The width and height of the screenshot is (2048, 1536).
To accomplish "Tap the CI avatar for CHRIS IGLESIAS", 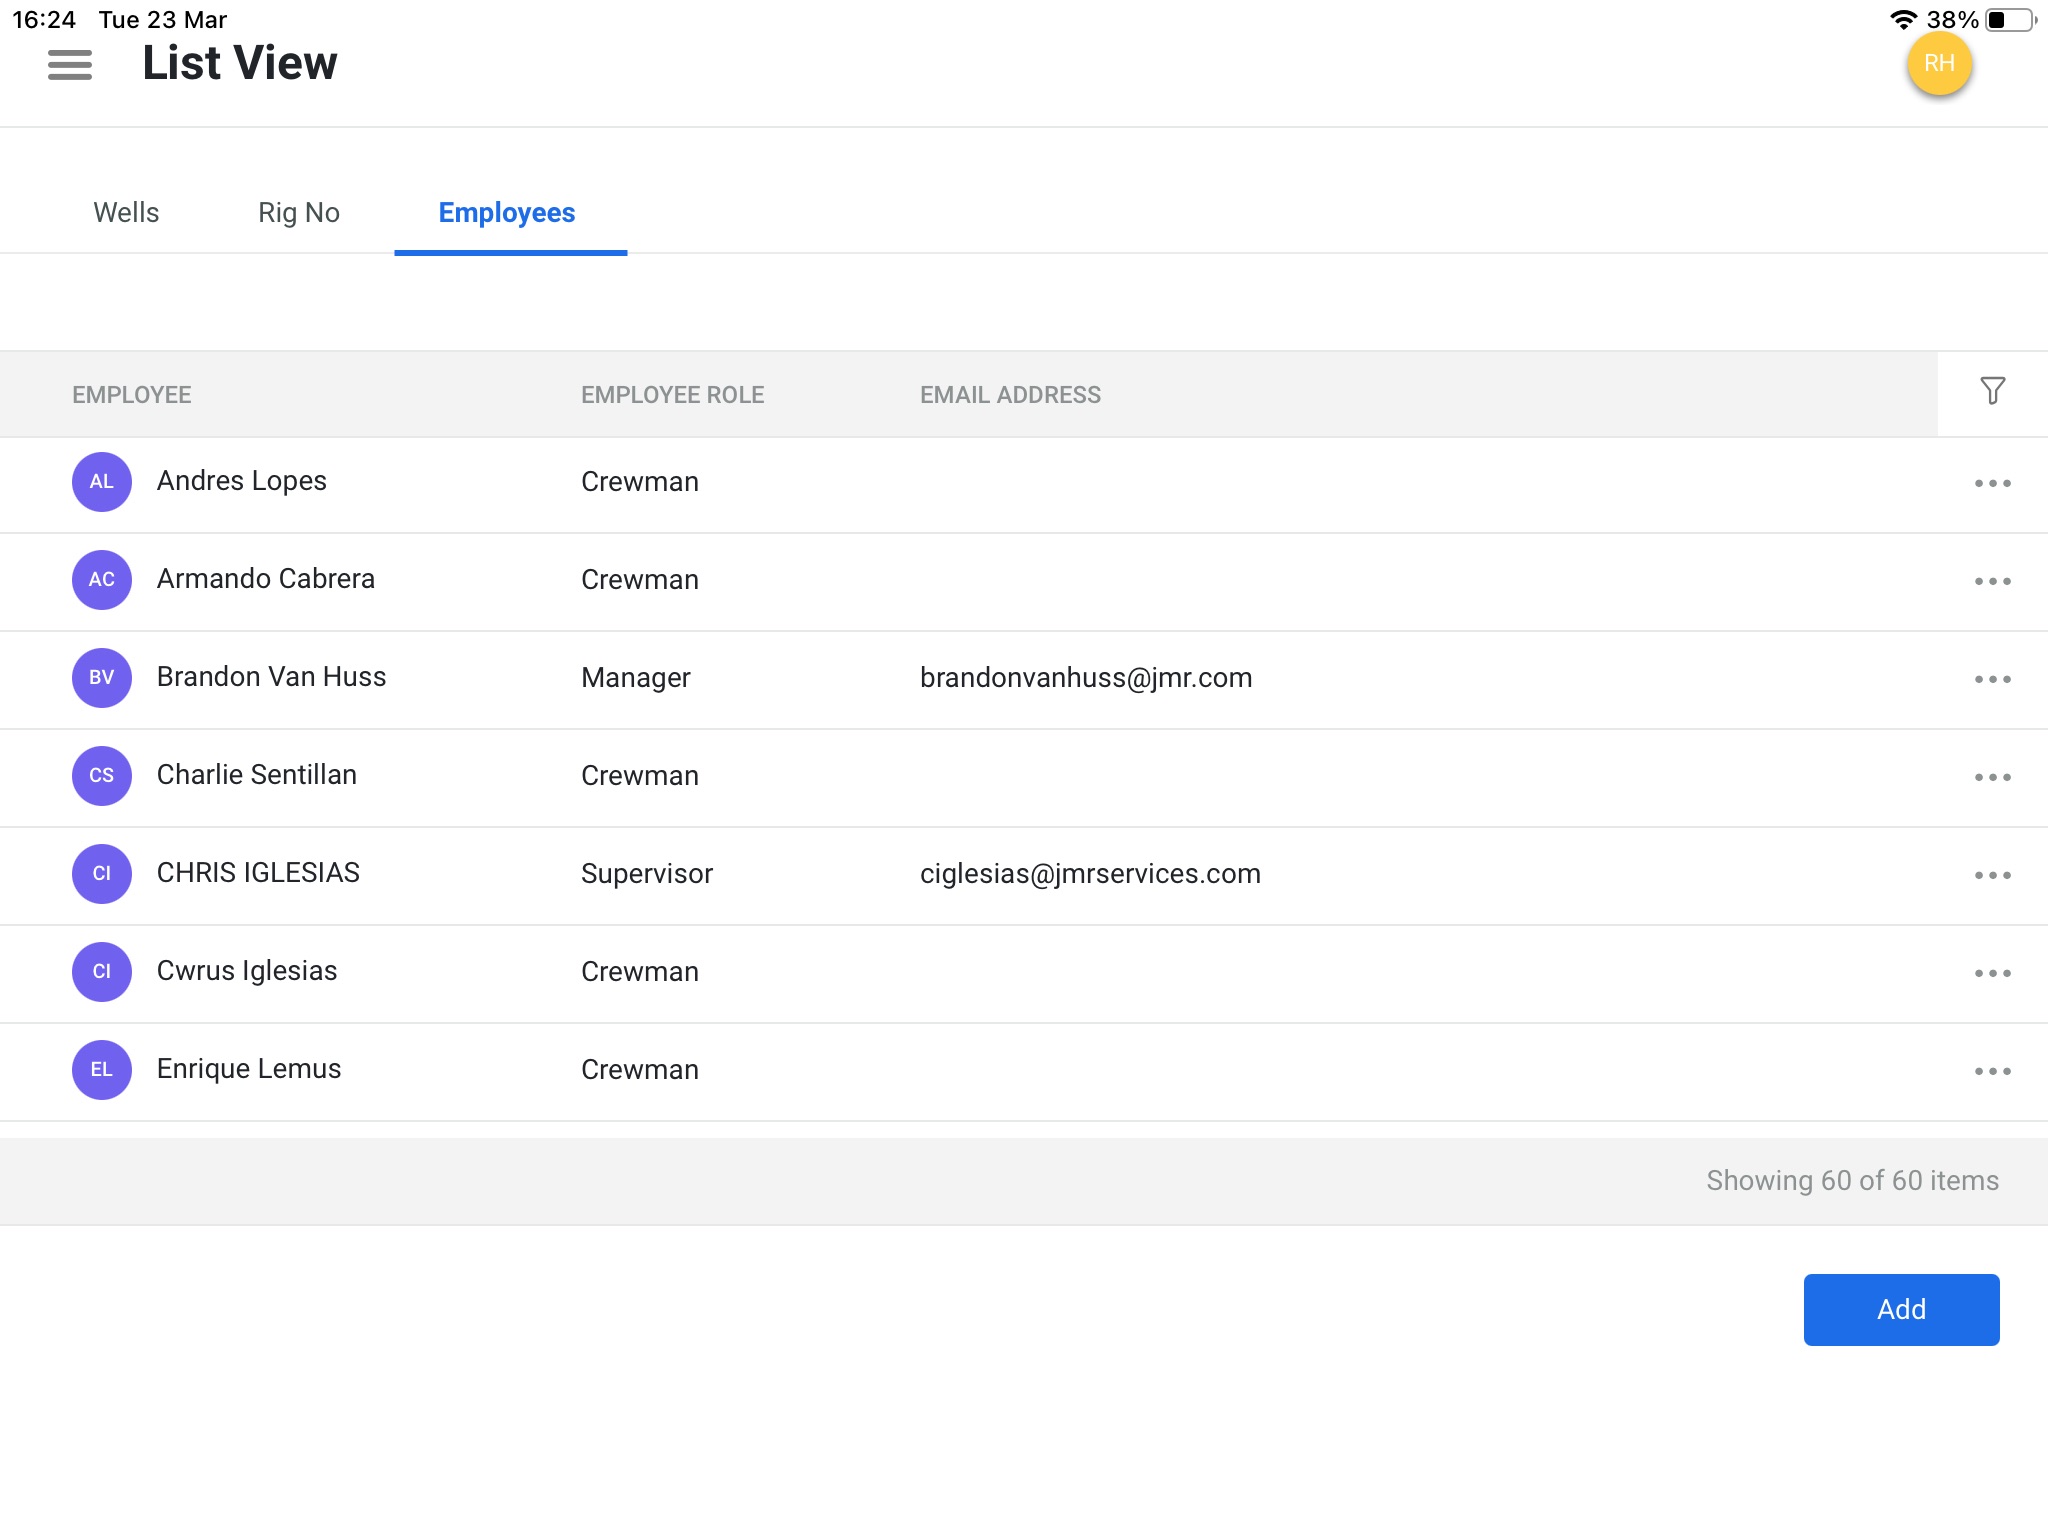I will (x=102, y=874).
